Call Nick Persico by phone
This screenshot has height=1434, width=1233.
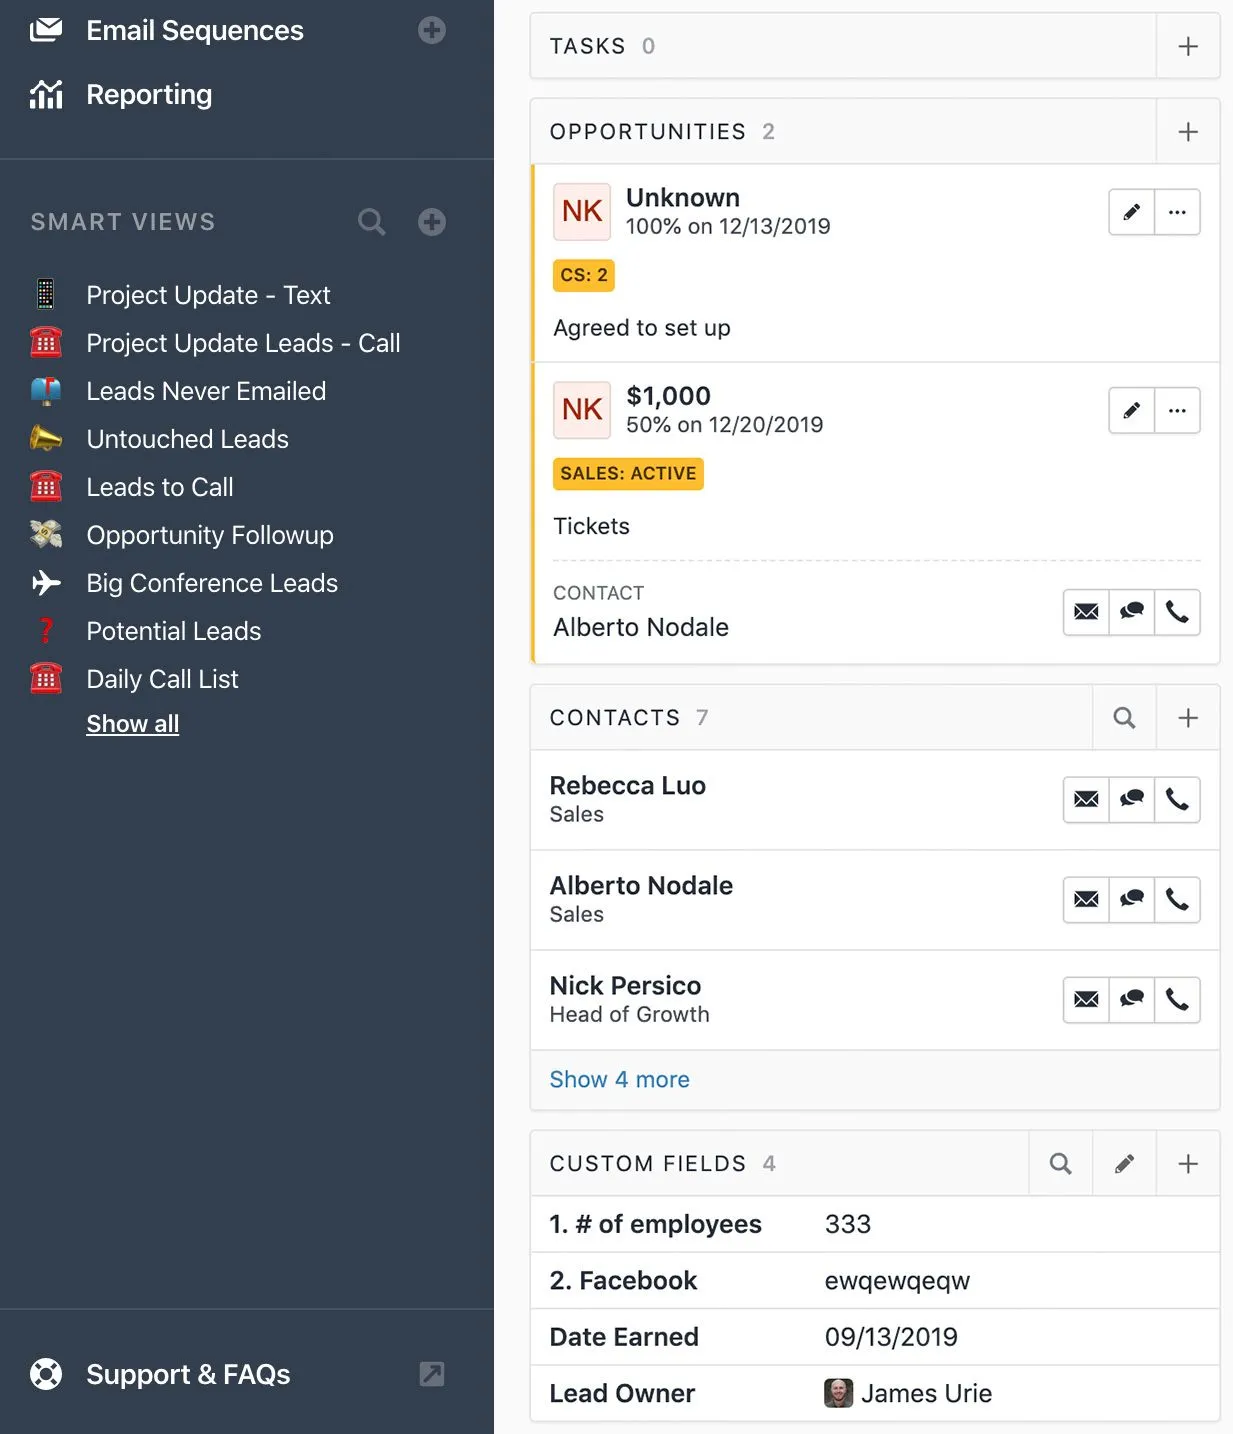coord(1177,999)
